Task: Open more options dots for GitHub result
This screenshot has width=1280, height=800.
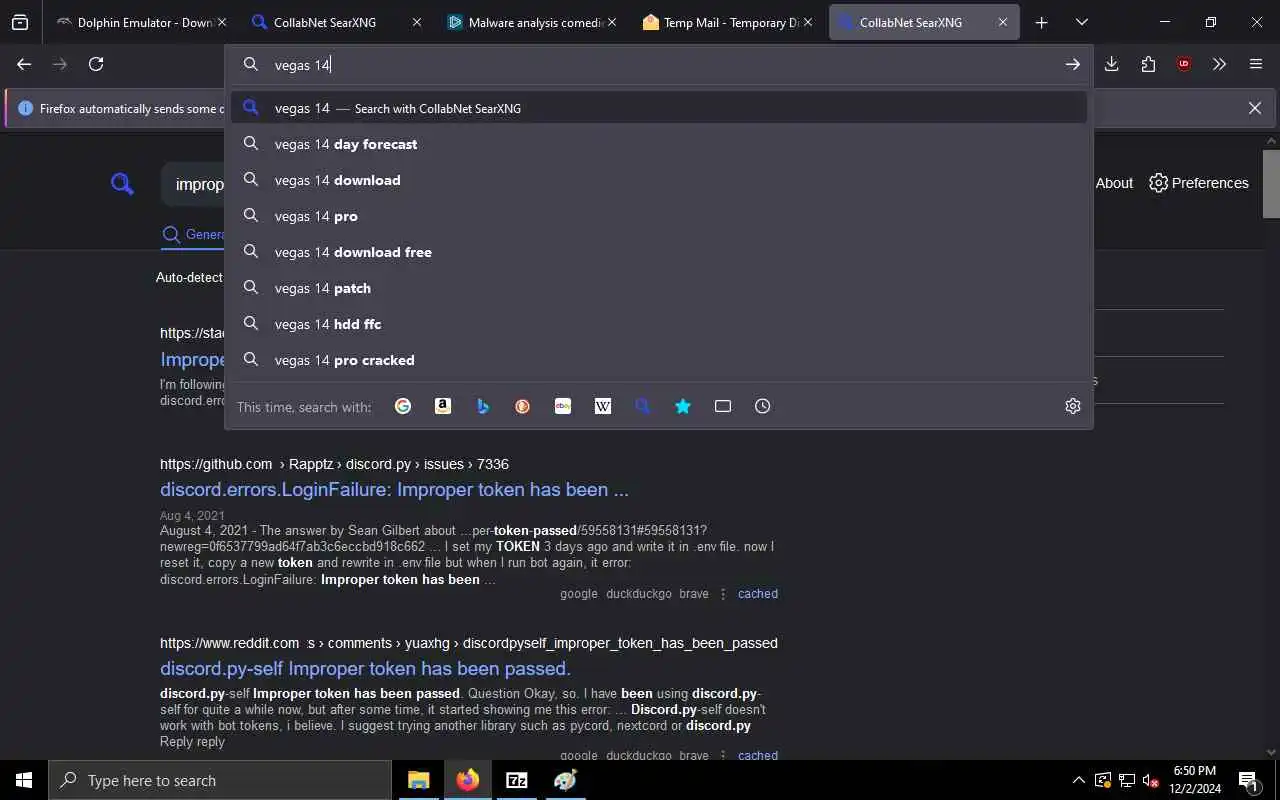Action: 723,593
